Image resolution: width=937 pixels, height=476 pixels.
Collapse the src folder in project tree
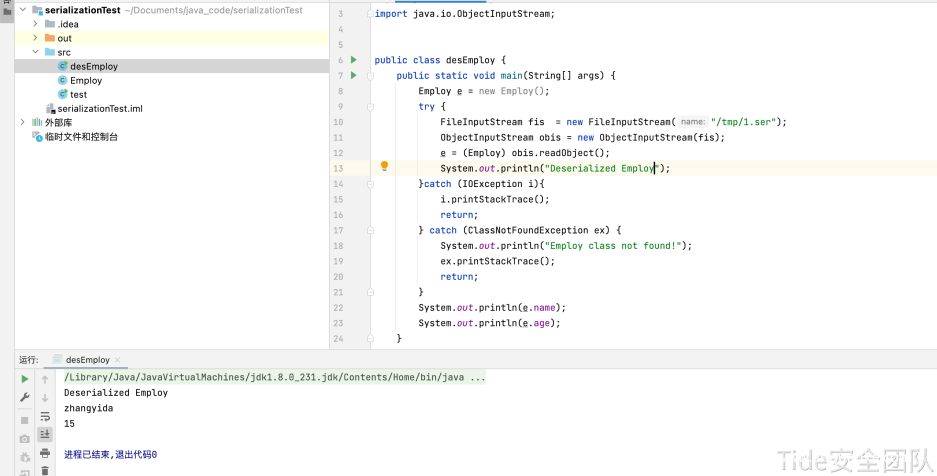(x=36, y=52)
